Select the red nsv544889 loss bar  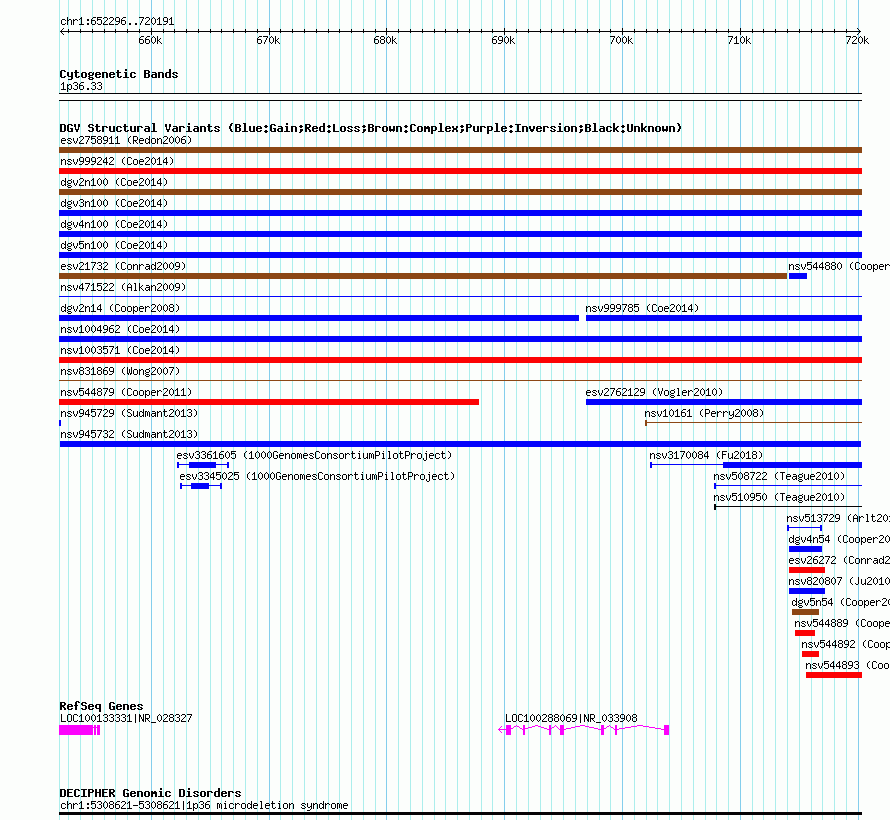(x=805, y=633)
